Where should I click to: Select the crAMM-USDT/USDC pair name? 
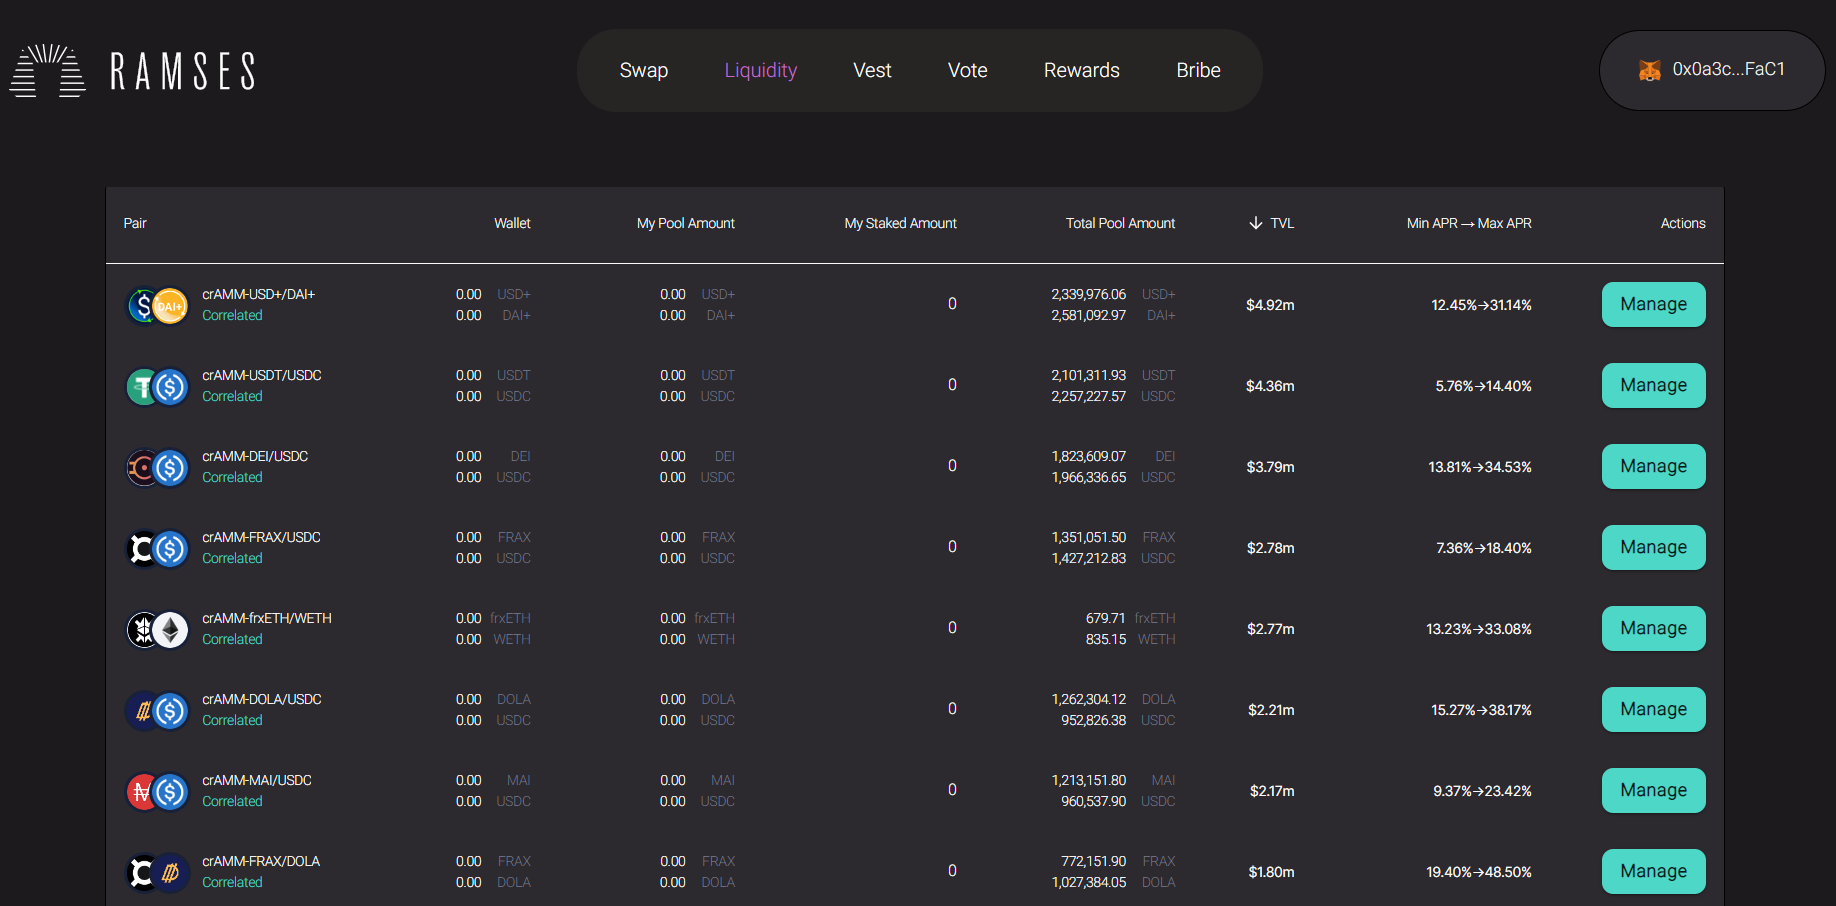tap(262, 375)
